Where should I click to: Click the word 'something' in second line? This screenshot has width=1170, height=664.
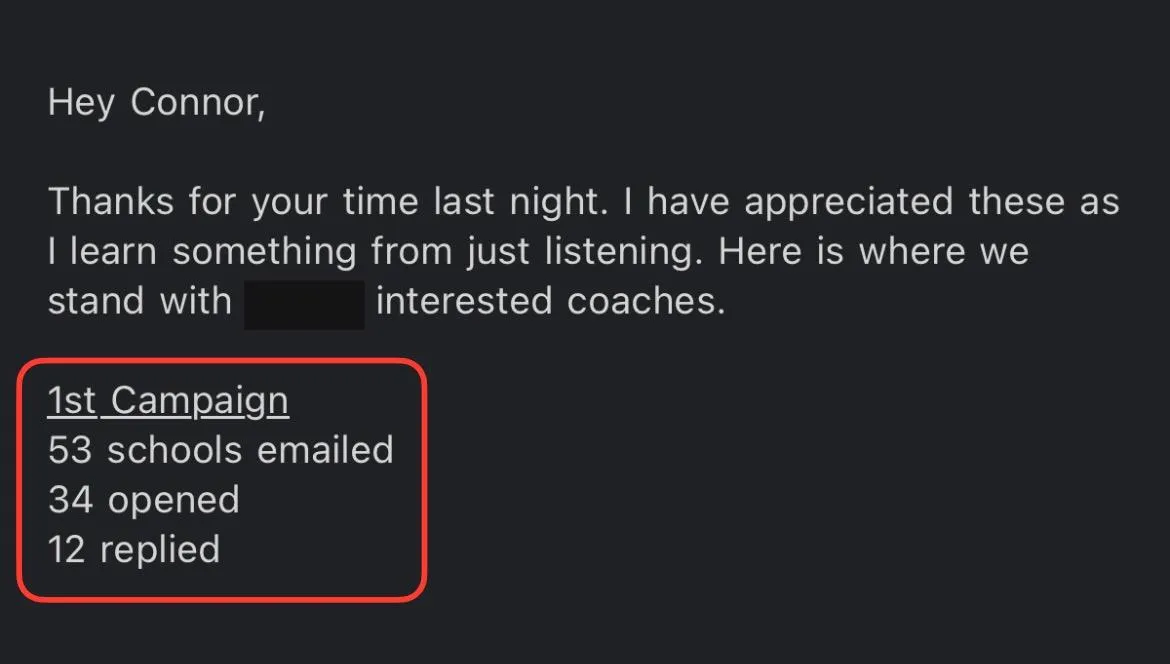click(x=264, y=252)
